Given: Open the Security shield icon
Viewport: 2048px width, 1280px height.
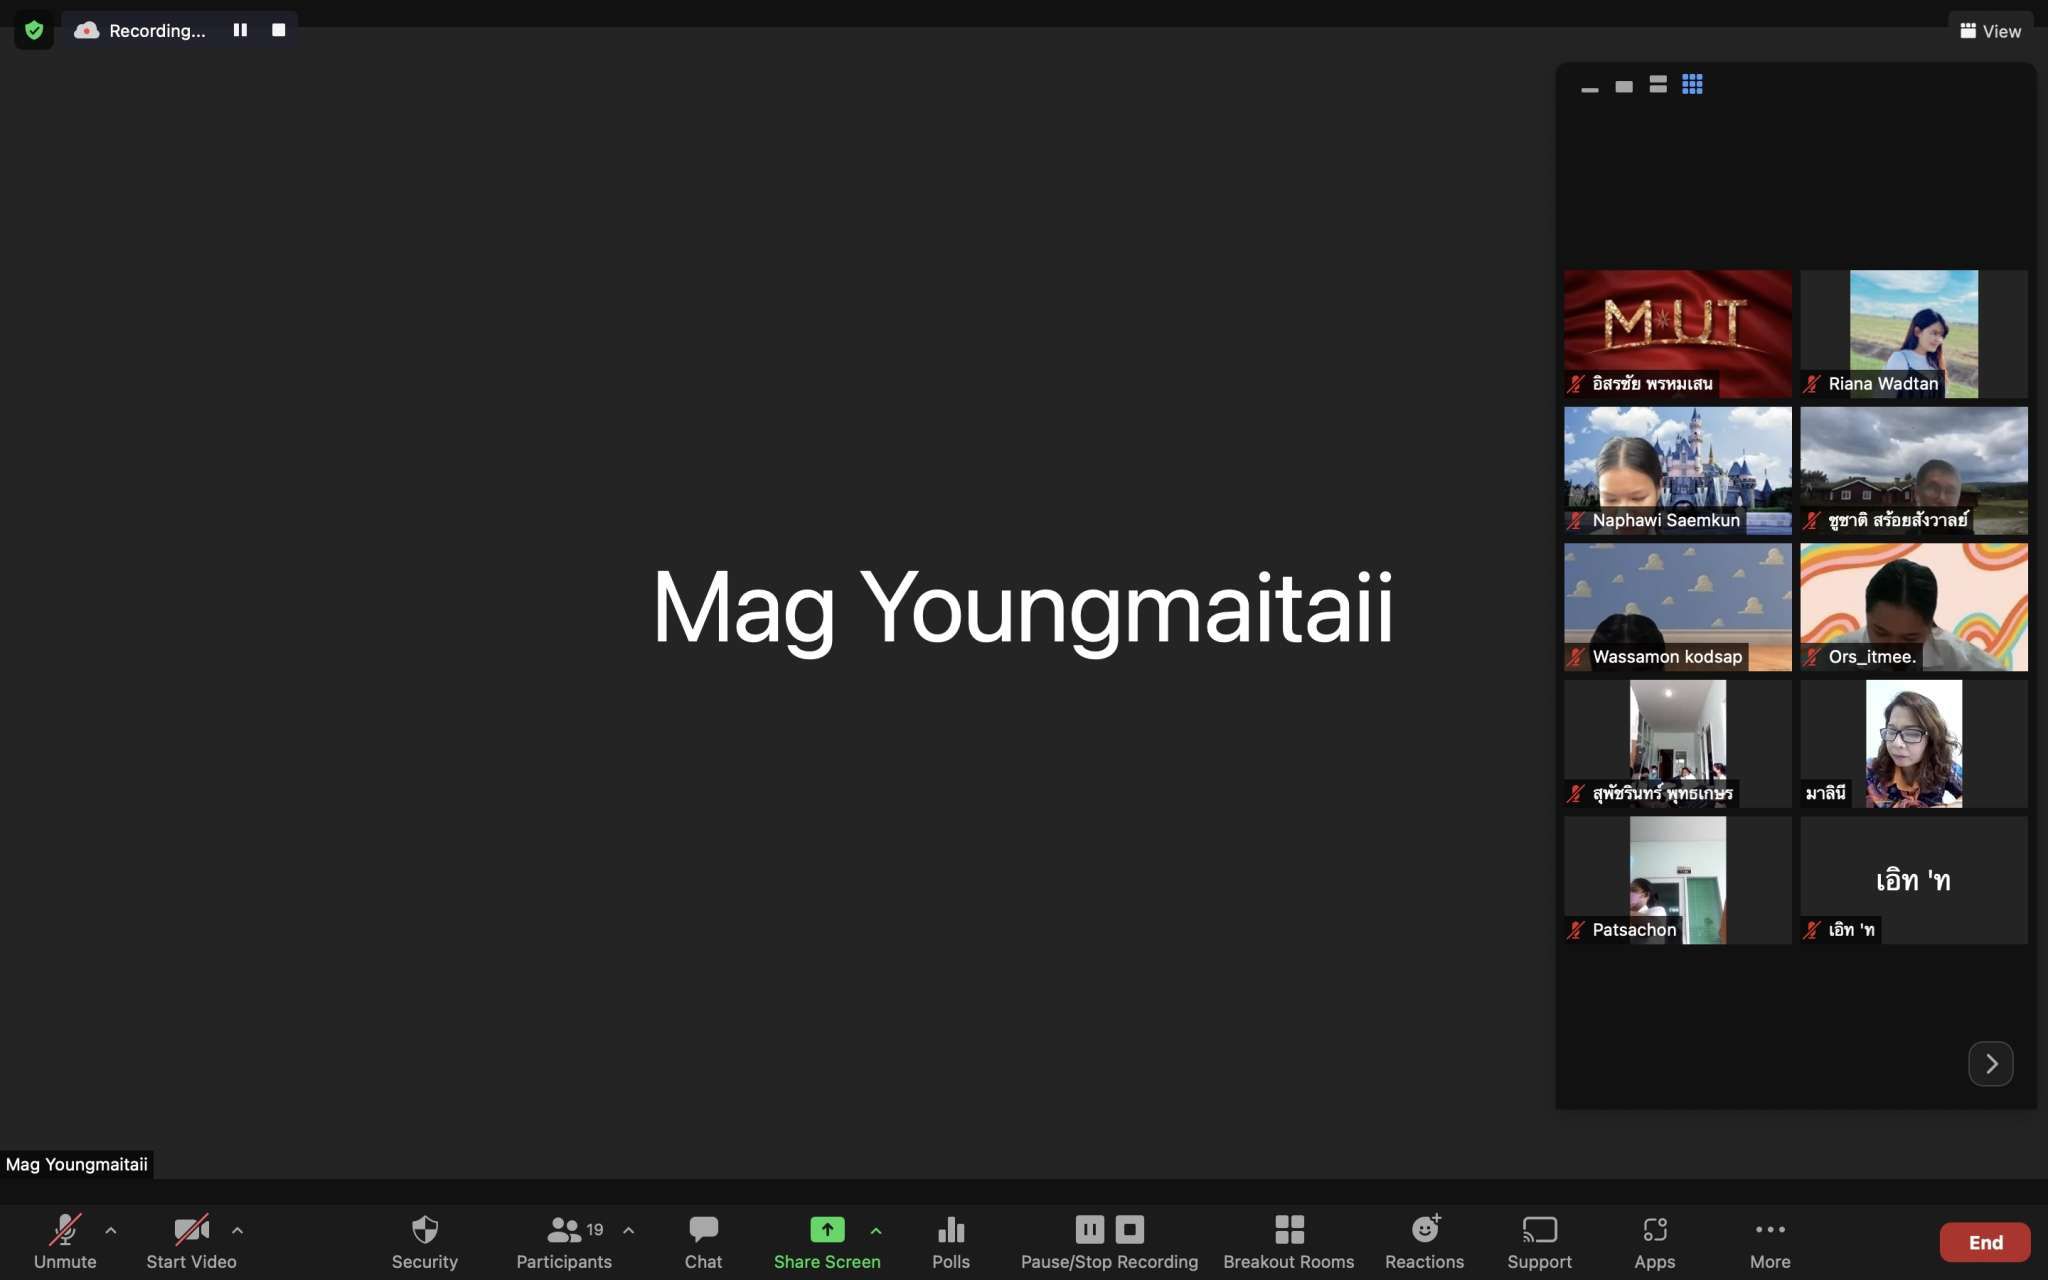Looking at the screenshot, I should [425, 1230].
